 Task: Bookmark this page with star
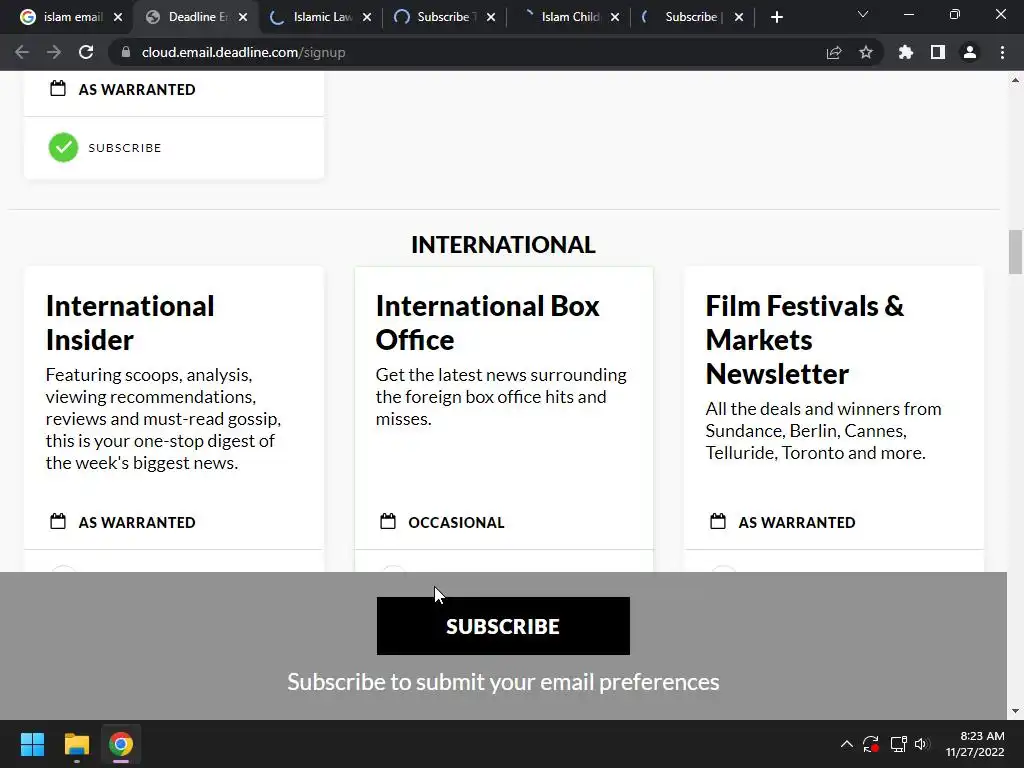tap(866, 52)
